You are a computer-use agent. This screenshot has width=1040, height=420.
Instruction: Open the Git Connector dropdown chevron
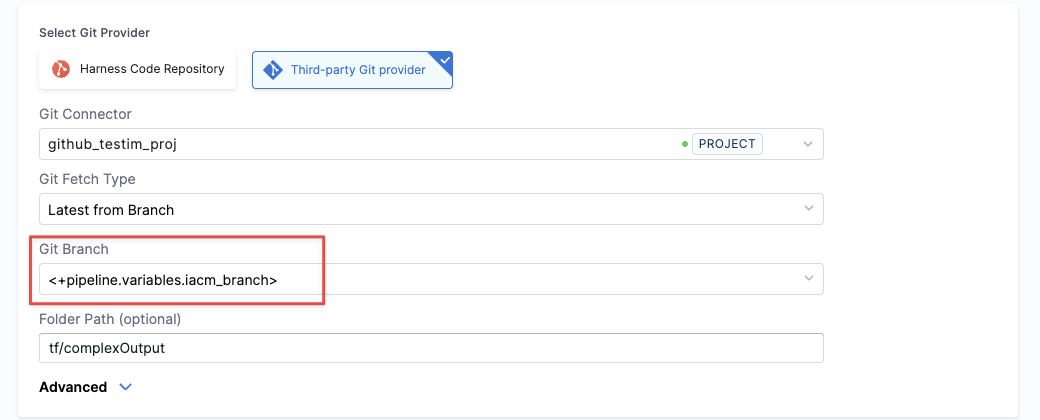(808, 144)
